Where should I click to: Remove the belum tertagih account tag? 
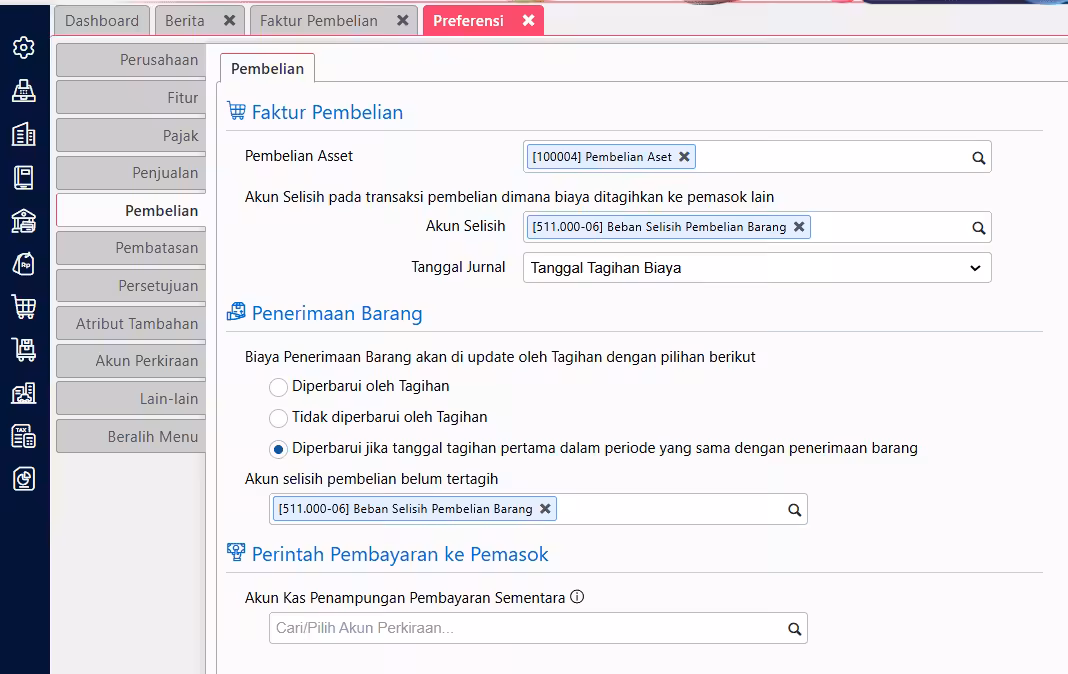tap(545, 509)
